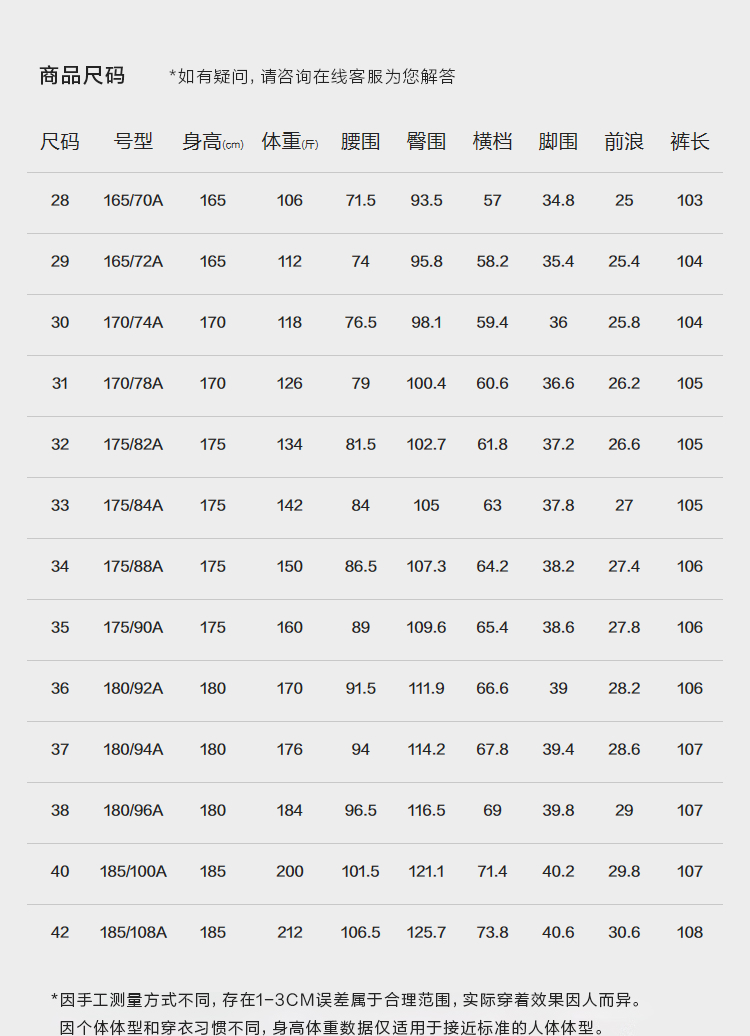
Task: Select the 180/92A type cell
Action: point(133,688)
